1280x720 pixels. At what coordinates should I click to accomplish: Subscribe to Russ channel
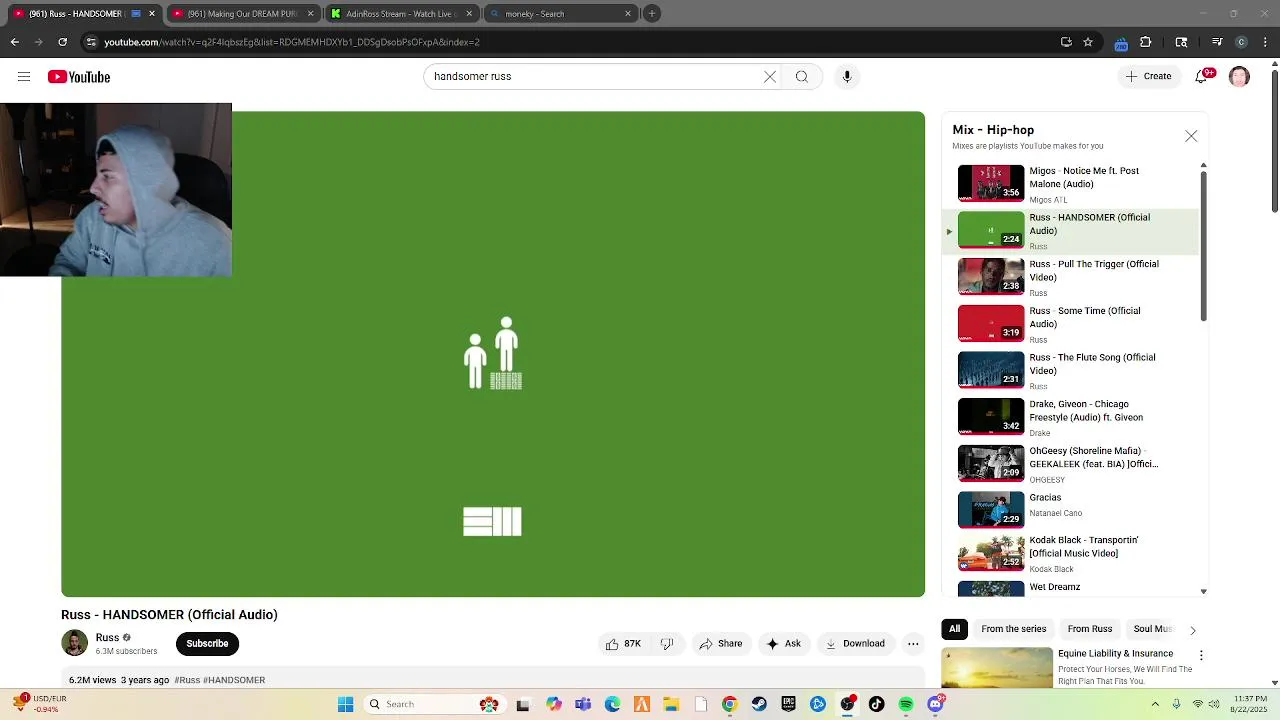pyautogui.click(x=207, y=643)
